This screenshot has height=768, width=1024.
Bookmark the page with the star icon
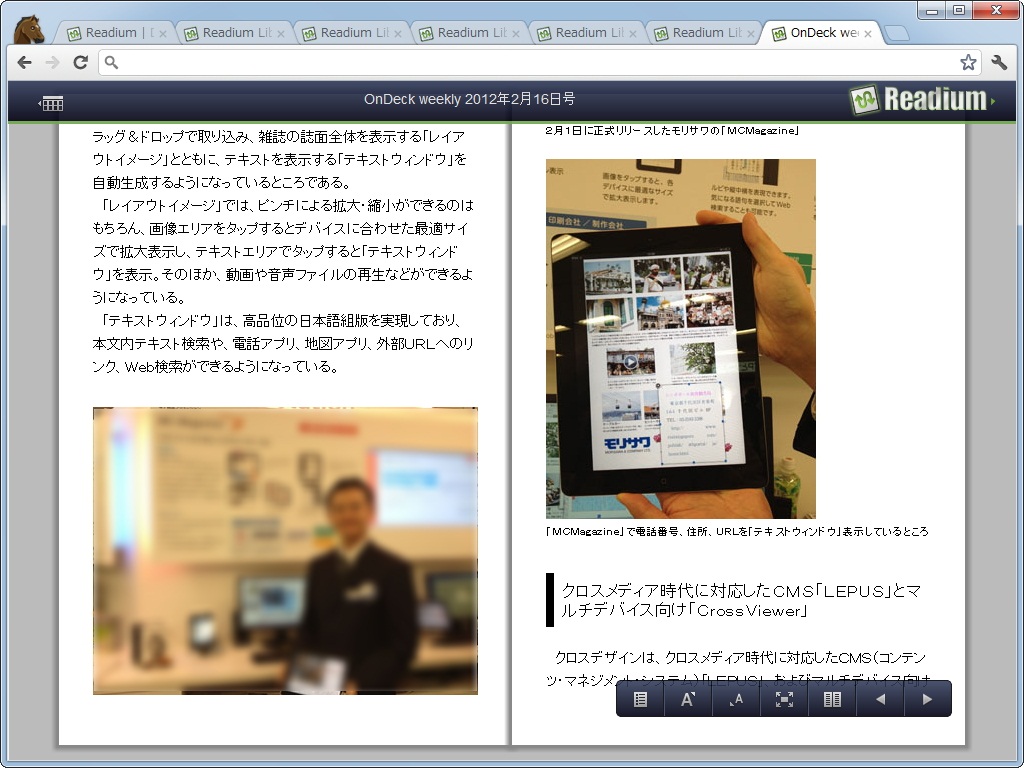point(968,61)
